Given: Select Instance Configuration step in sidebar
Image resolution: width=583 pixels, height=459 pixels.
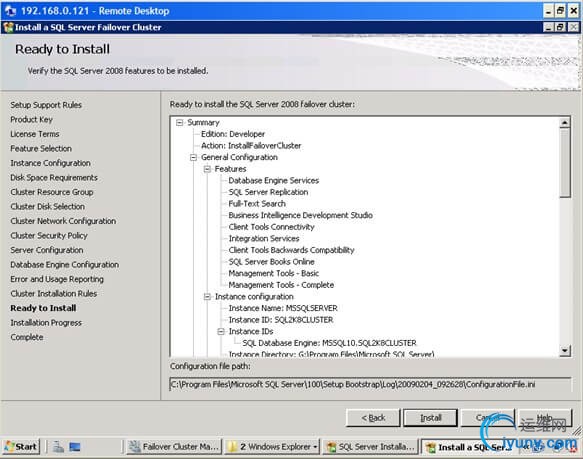Looking at the screenshot, I should [x=51, y=163].
